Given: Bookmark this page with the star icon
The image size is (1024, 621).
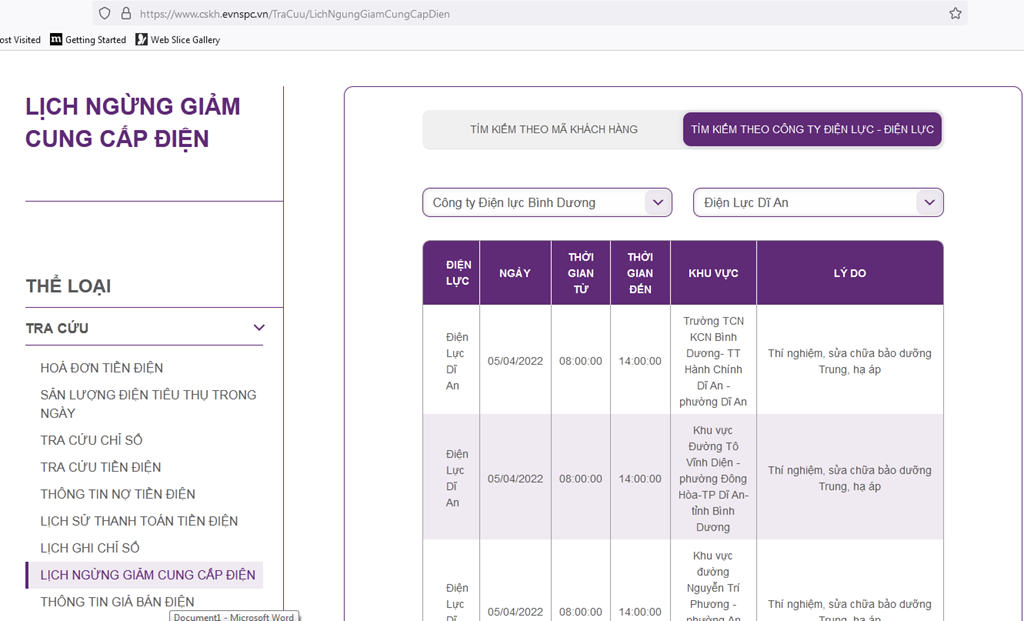Looking at the screenshot, I should [x=955, y=13].
